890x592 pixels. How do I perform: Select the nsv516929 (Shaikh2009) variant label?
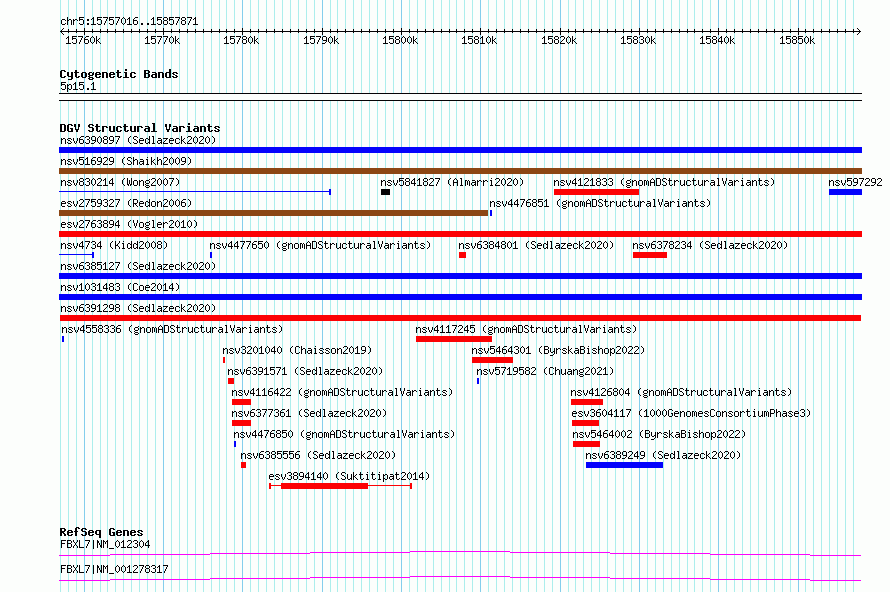(x=126, y=161)
